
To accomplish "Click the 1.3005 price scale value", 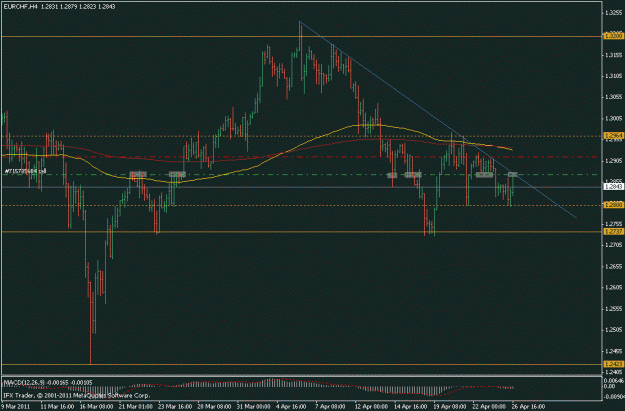I will (613, 118).
